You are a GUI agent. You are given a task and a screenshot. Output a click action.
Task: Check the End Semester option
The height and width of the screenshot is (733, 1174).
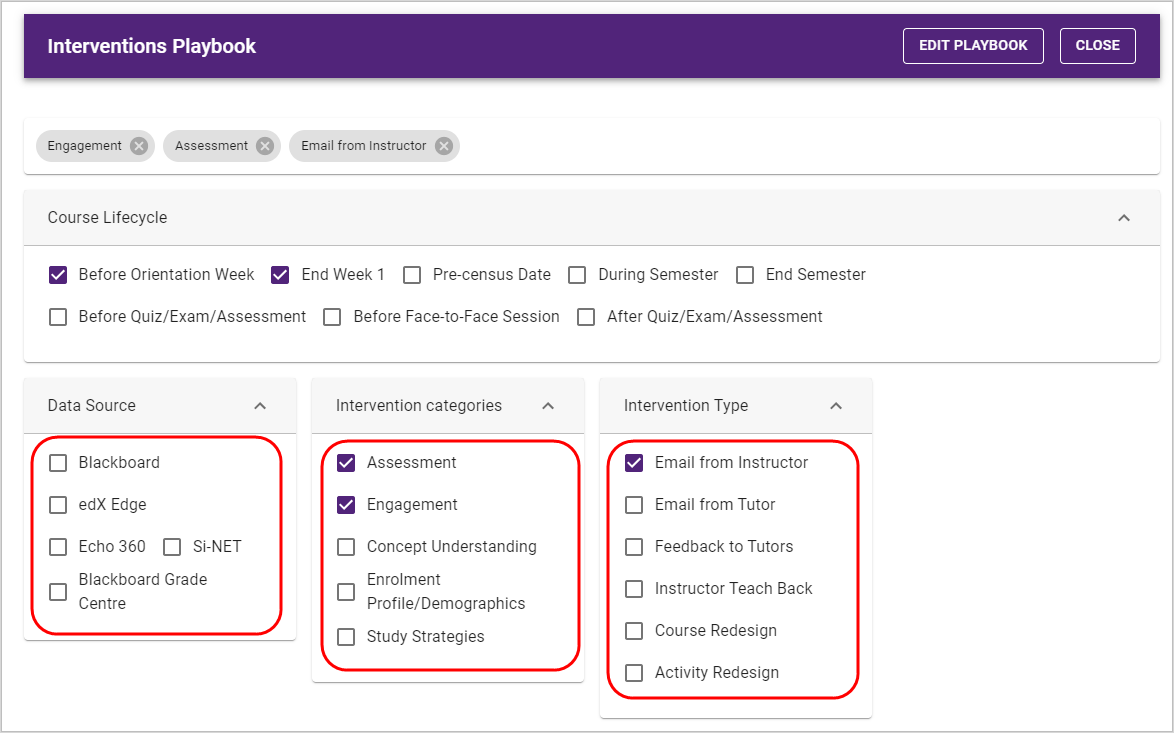coord(744,275)
